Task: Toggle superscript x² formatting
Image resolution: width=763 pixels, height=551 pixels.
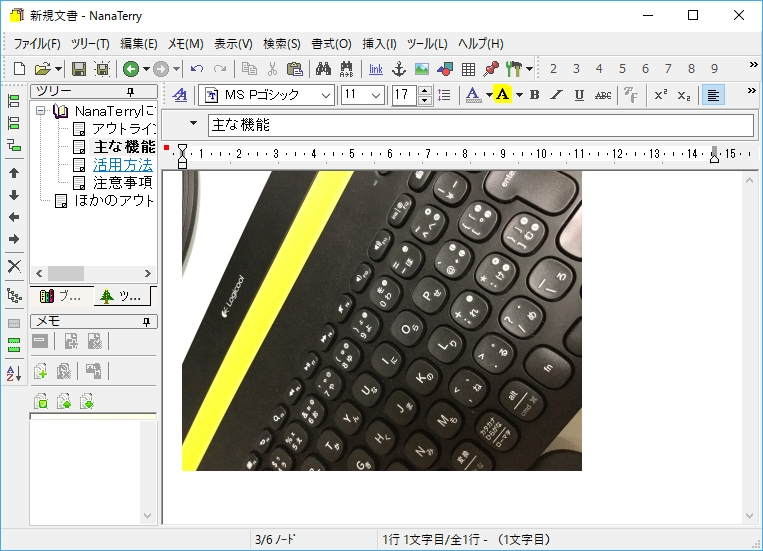Action: pyautogui.click(x=660, y=94)
